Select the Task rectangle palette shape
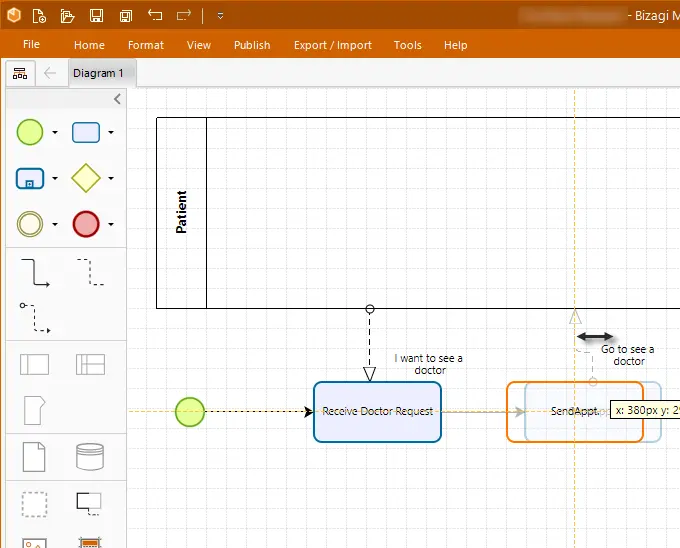The image size is (680, 548). tap(86, 132)
